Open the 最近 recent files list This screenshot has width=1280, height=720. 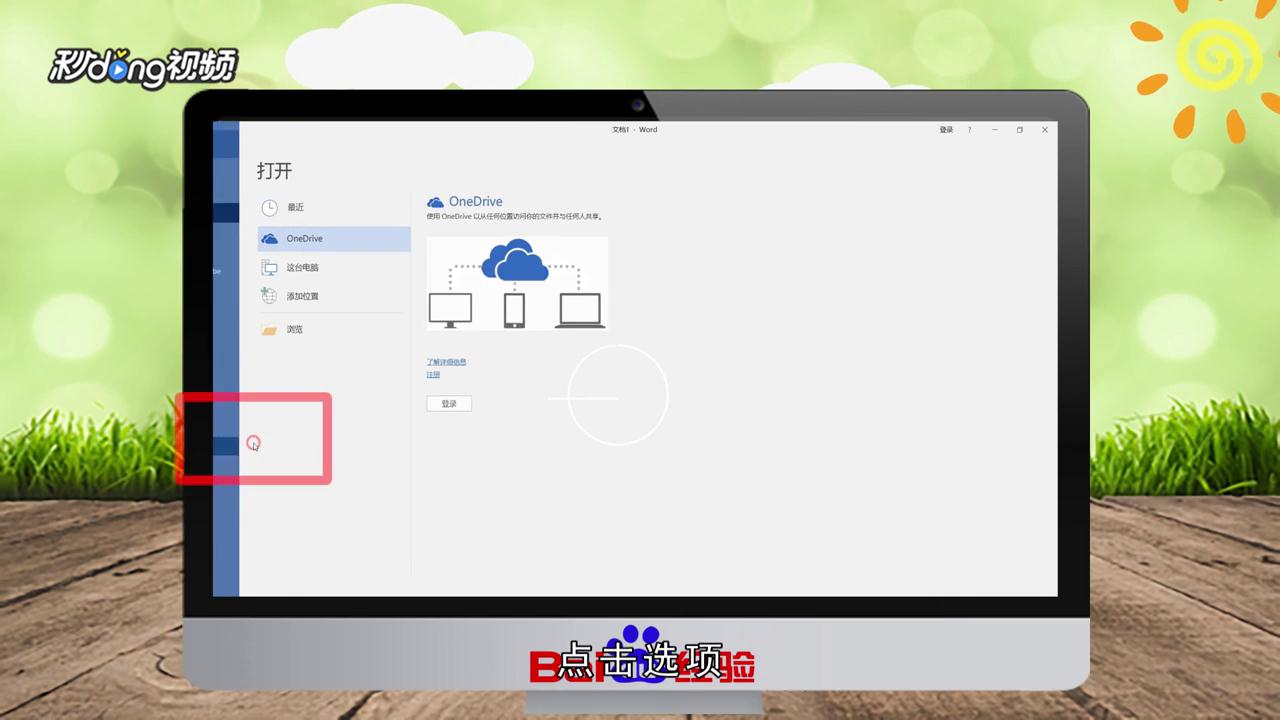tap(333, 207)
